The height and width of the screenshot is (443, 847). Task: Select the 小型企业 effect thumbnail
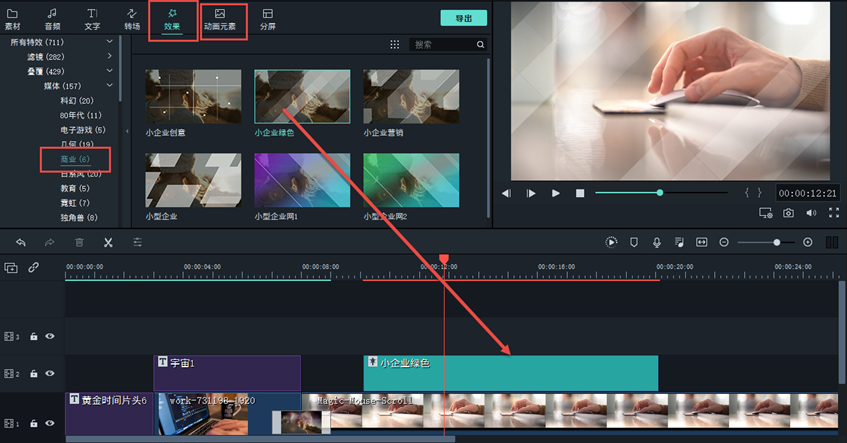point(193,180)
